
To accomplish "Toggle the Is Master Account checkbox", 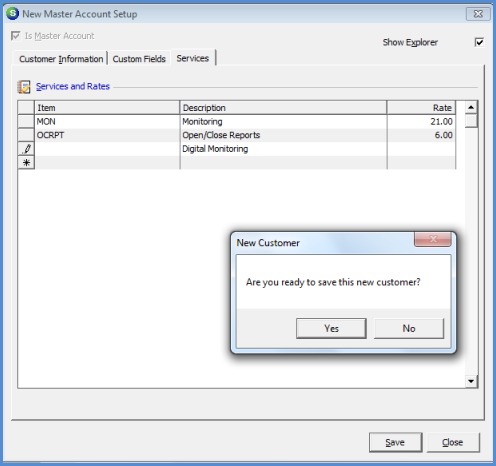I will 15,35.
